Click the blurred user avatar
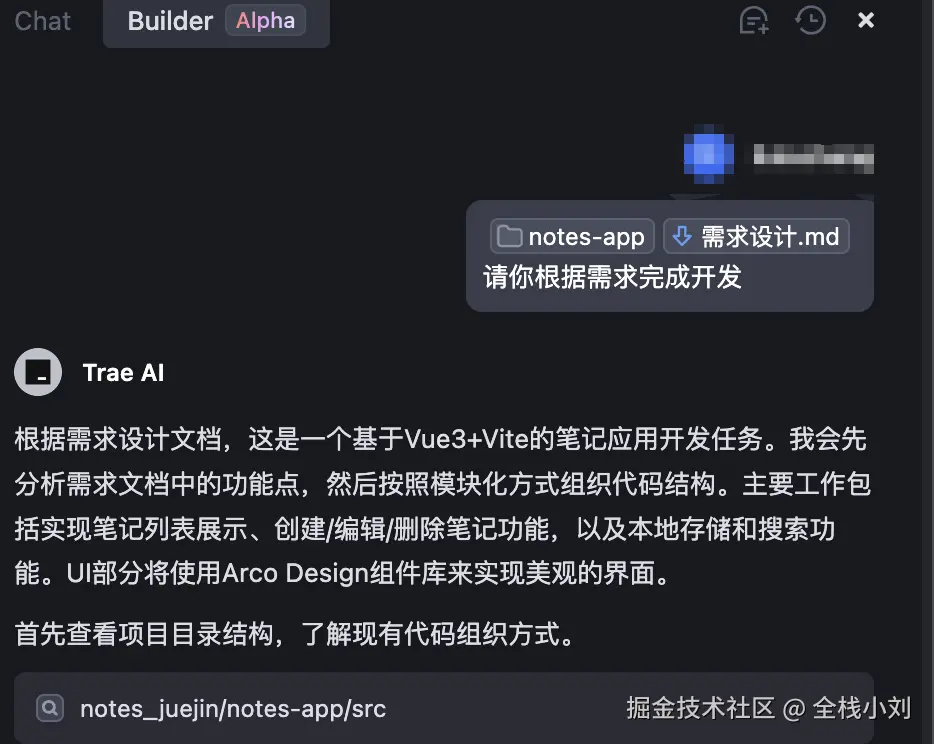 point(708,155)
